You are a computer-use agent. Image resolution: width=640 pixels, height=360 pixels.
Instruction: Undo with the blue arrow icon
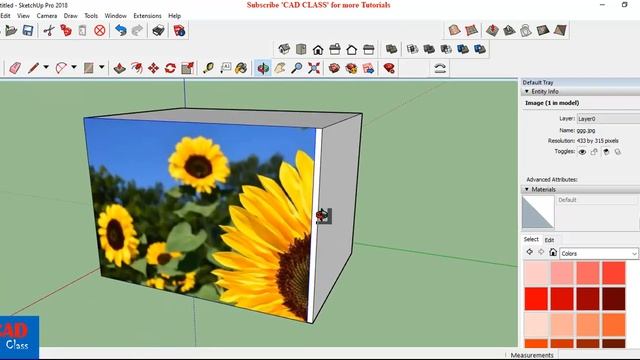coord(120,31)
